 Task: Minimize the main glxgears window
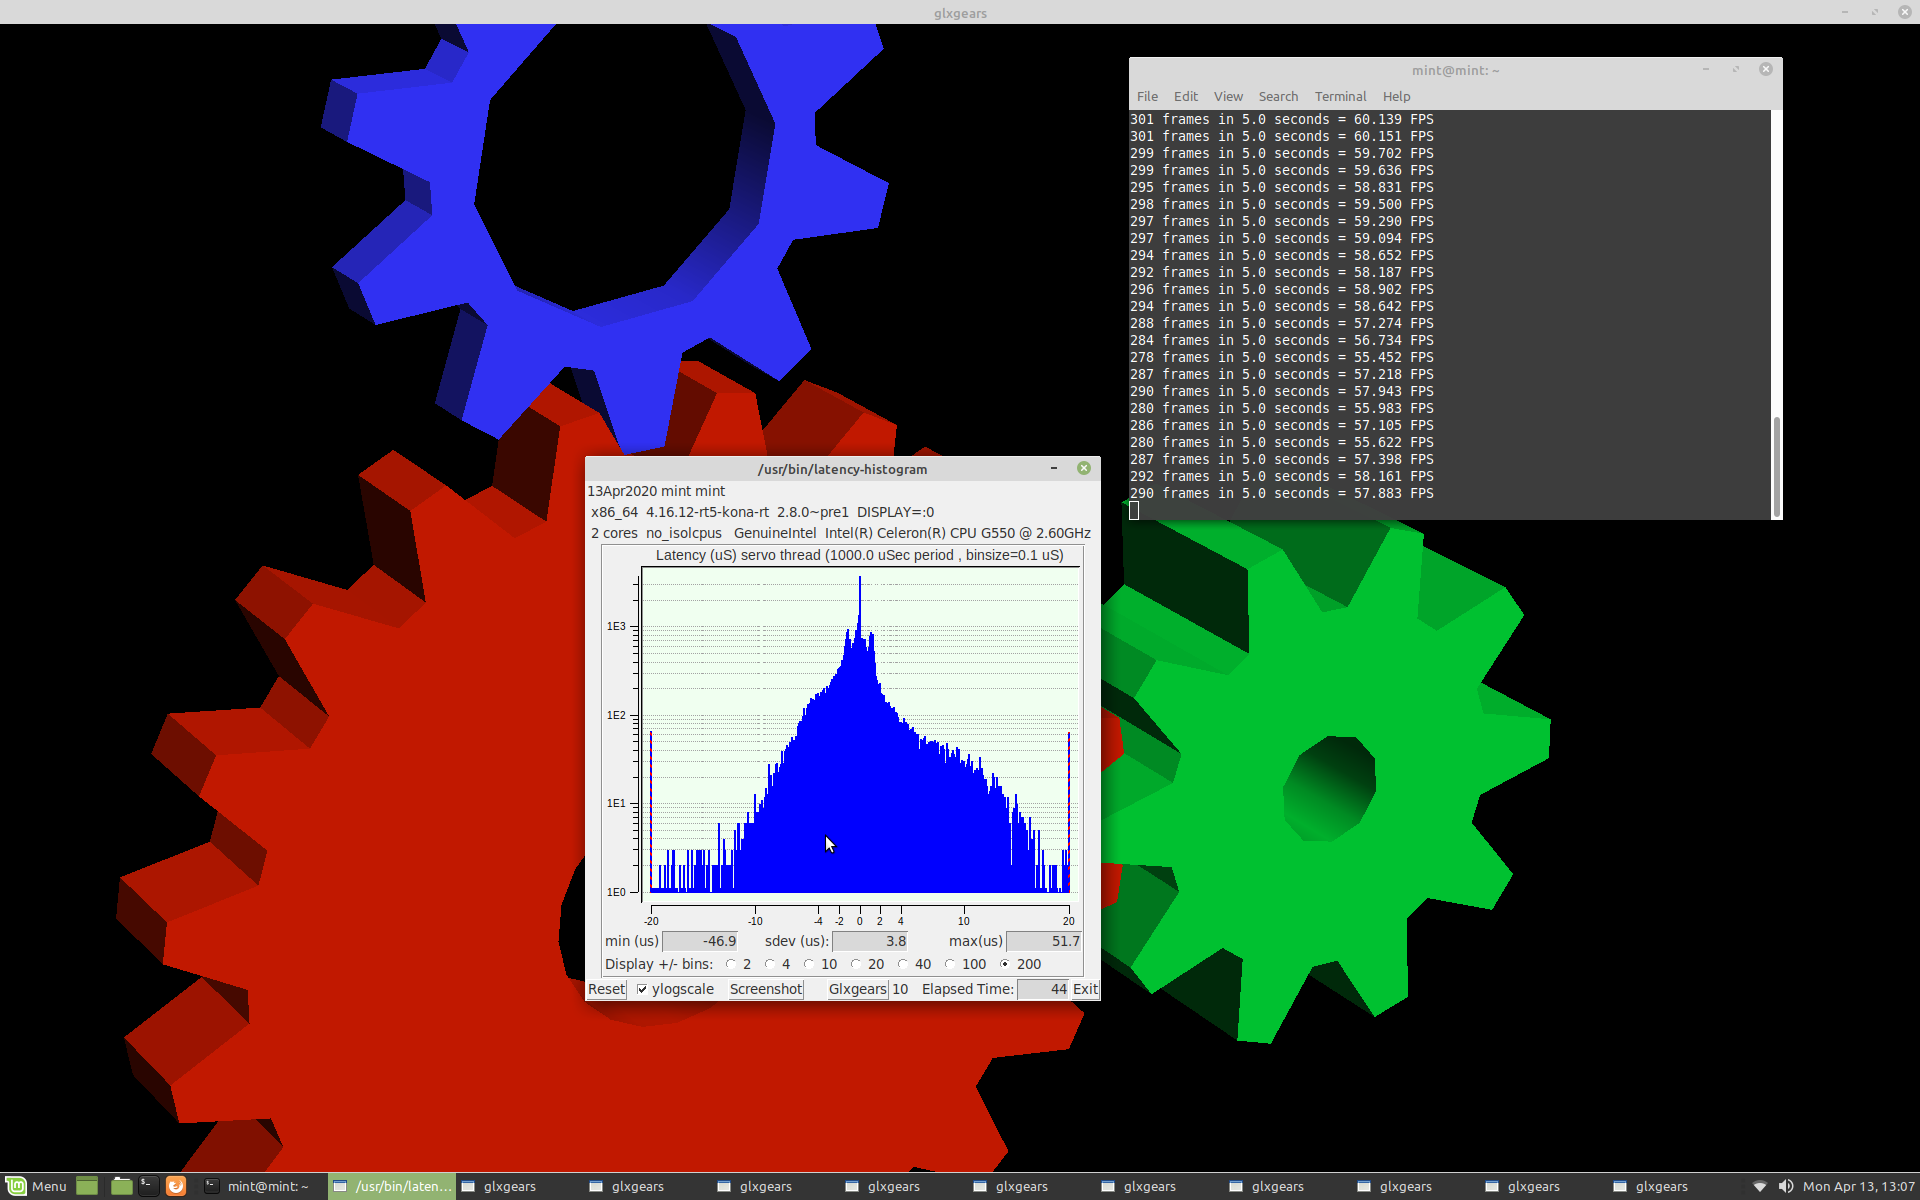1845,12
